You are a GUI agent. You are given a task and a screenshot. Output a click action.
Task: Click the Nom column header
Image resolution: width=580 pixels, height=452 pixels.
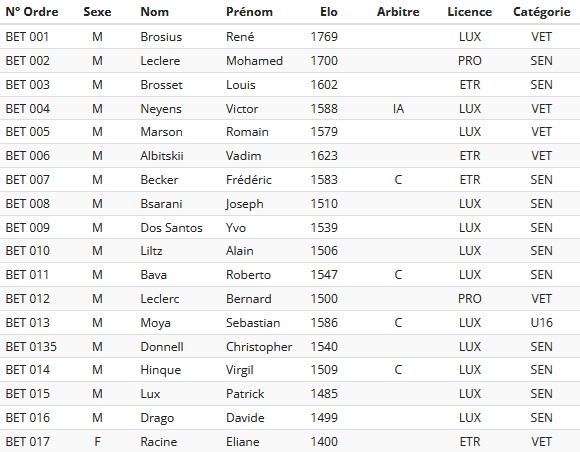[x=155, y=12]
